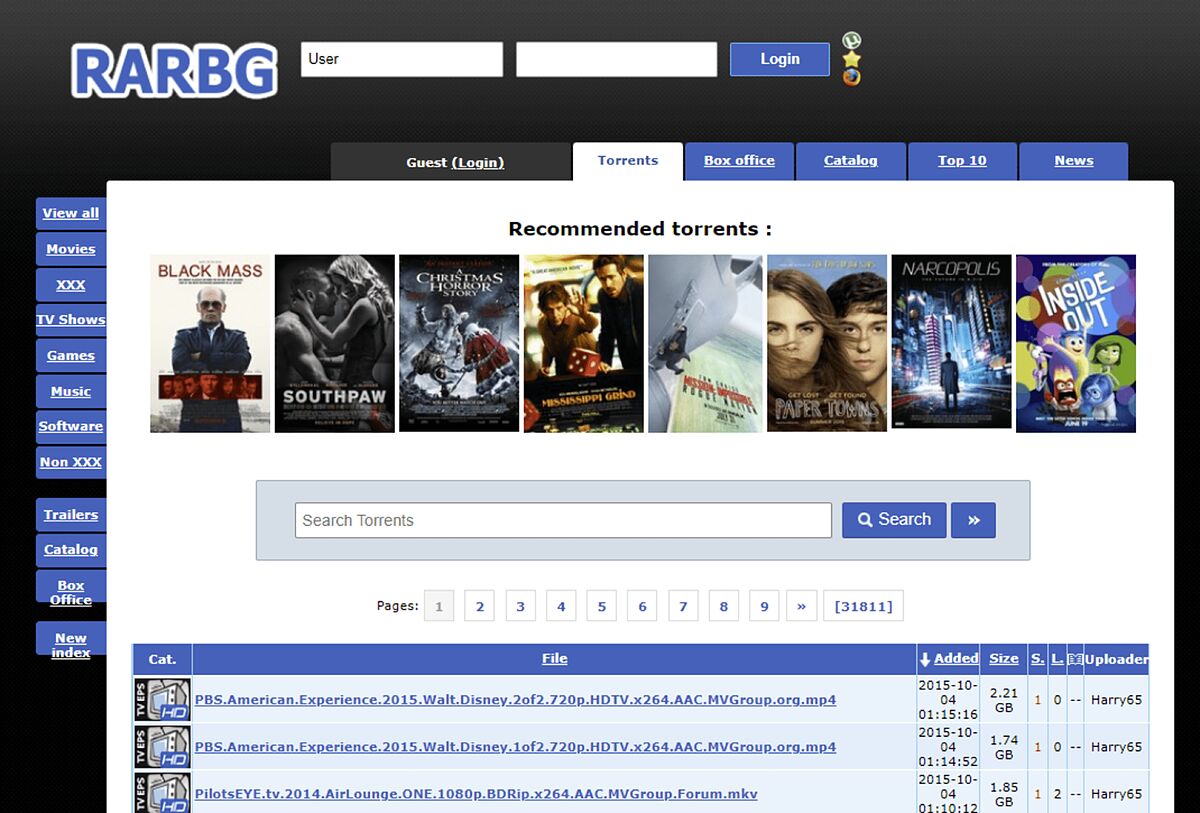The height and width of the screenshot is (813, 1200).
Task: Open the Inside Out poster
Action: pos(1076,343)
